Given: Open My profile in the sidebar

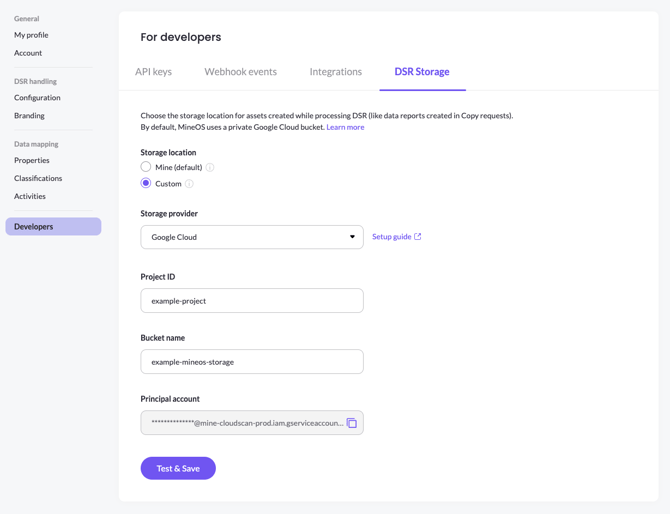Looking at the screenshot, I should pyautogui.click(x=31, y=35).
